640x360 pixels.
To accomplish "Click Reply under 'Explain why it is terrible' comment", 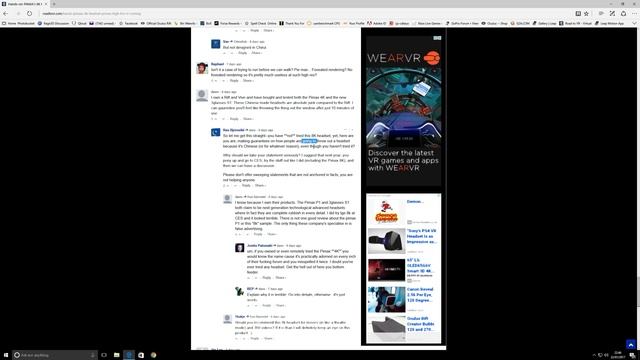I will point(266,305).
